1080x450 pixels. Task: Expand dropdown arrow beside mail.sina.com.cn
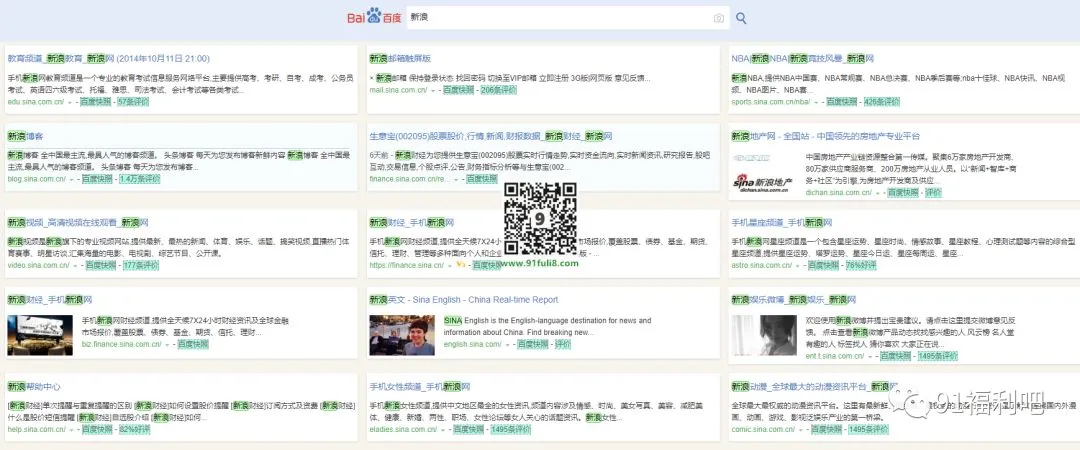(x=433, y=90)
